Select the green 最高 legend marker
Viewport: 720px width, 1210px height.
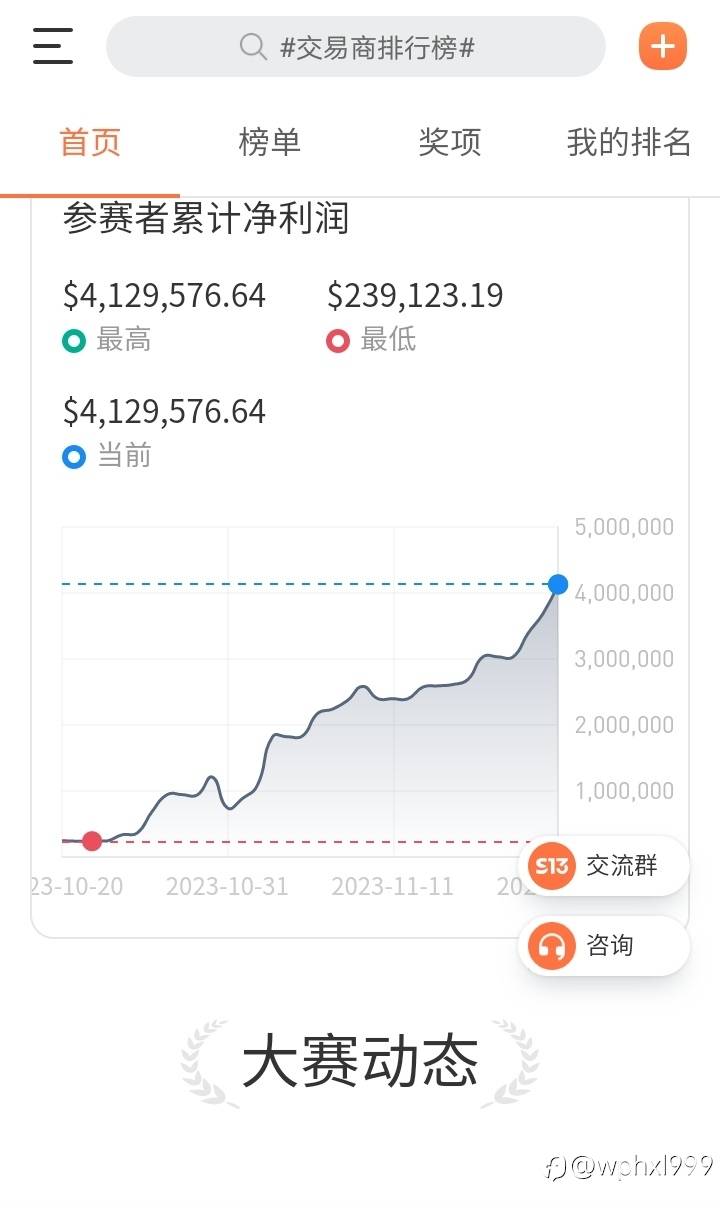tap(74, 341)
